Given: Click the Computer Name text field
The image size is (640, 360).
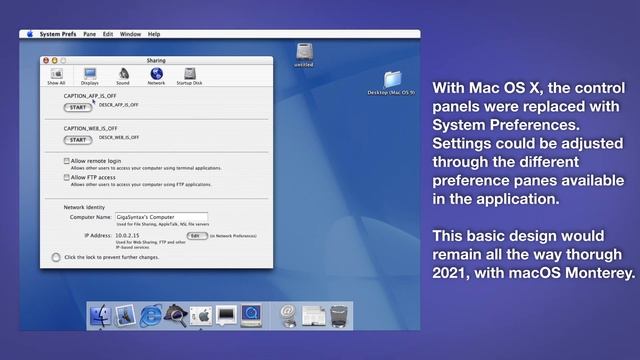Looking at the screenshot, I should pos(161,217).
